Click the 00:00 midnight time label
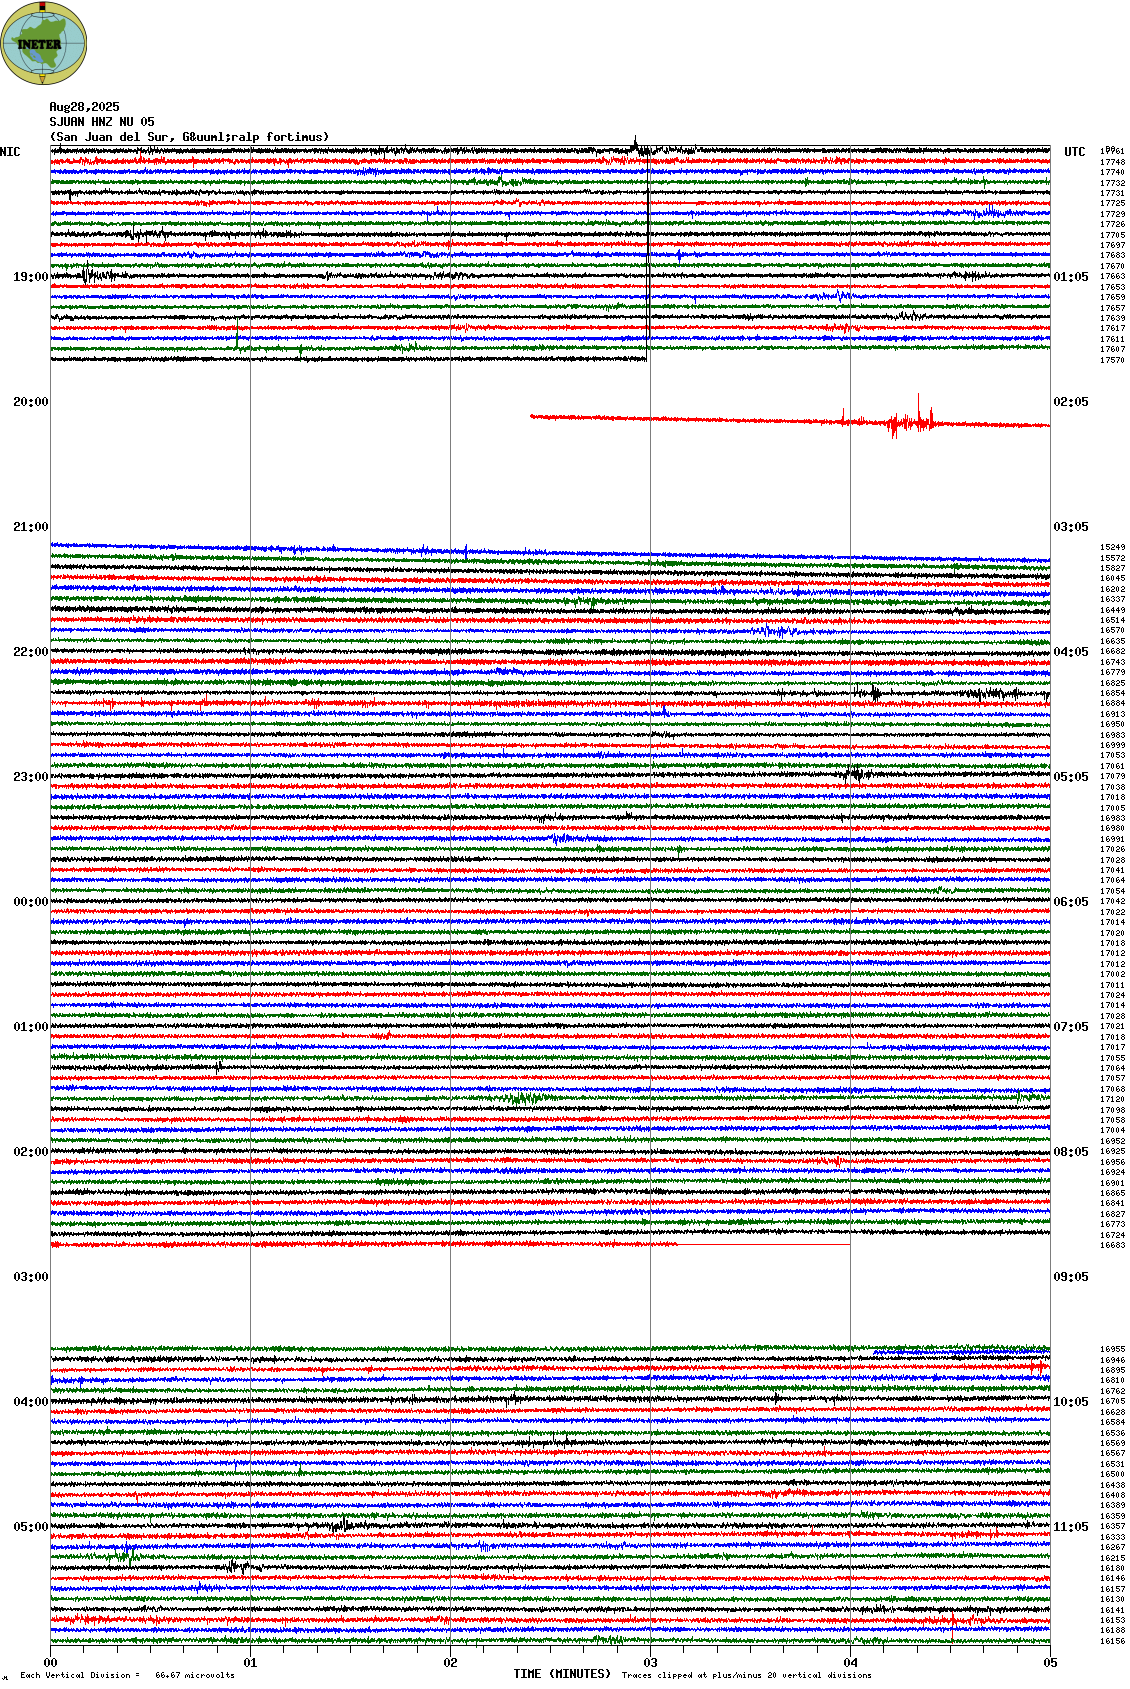 pos(30,902)
